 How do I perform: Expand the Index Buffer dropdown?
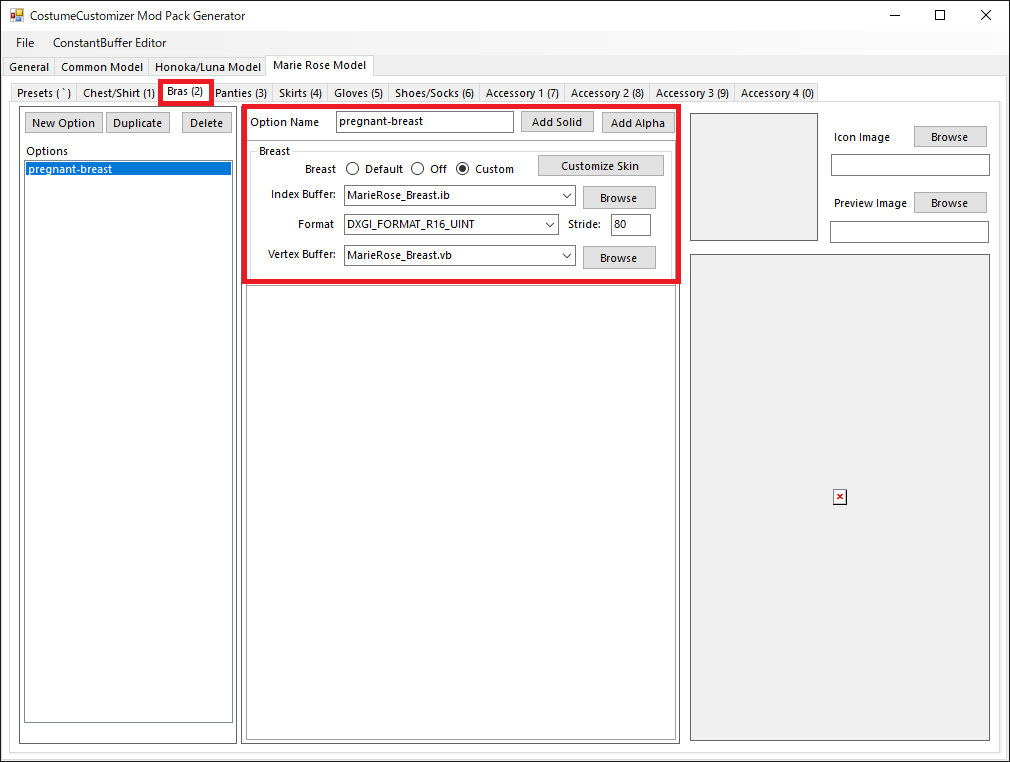tap(566, 195)
